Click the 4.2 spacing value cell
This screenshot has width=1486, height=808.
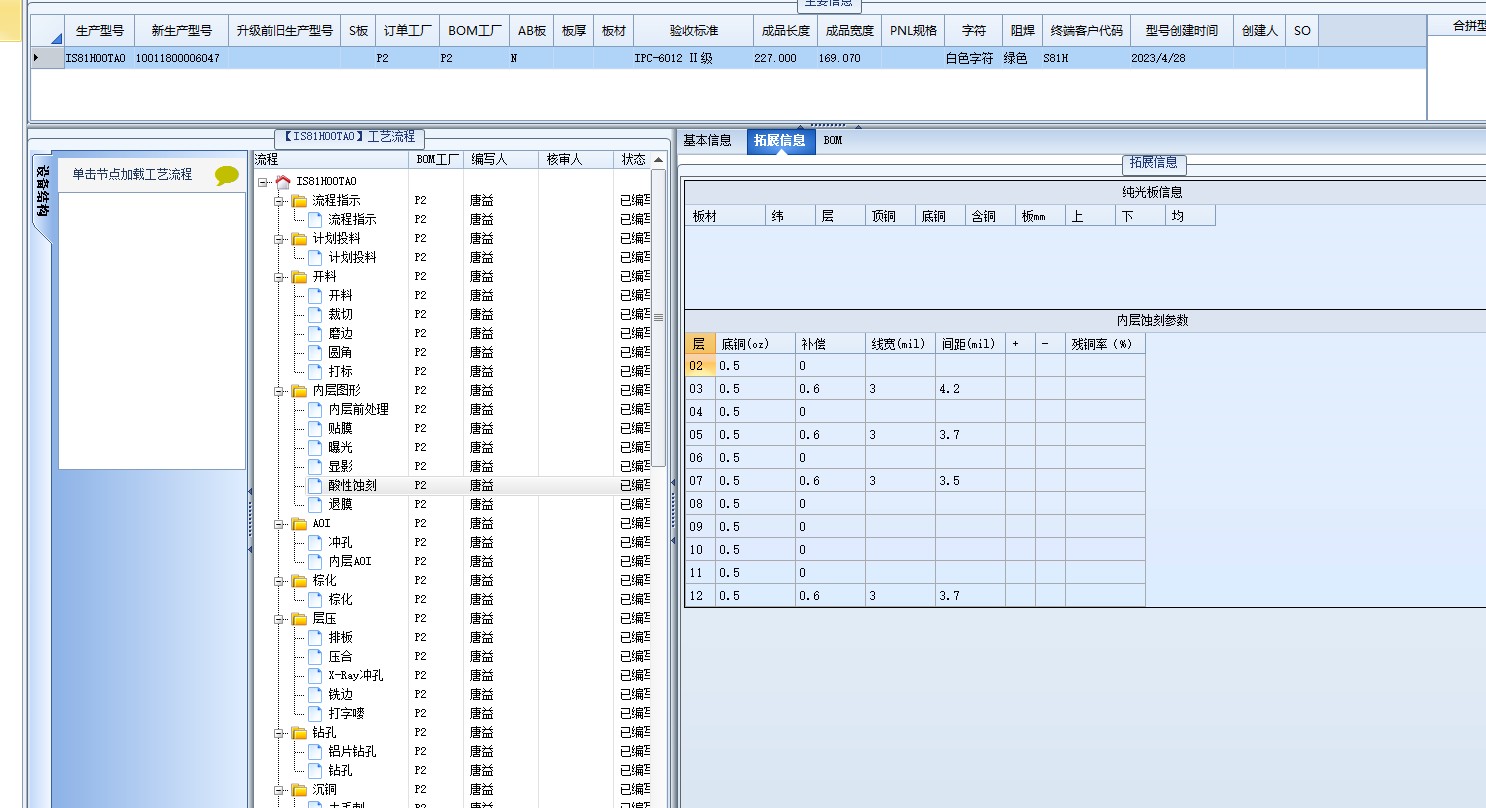[970, 389]
